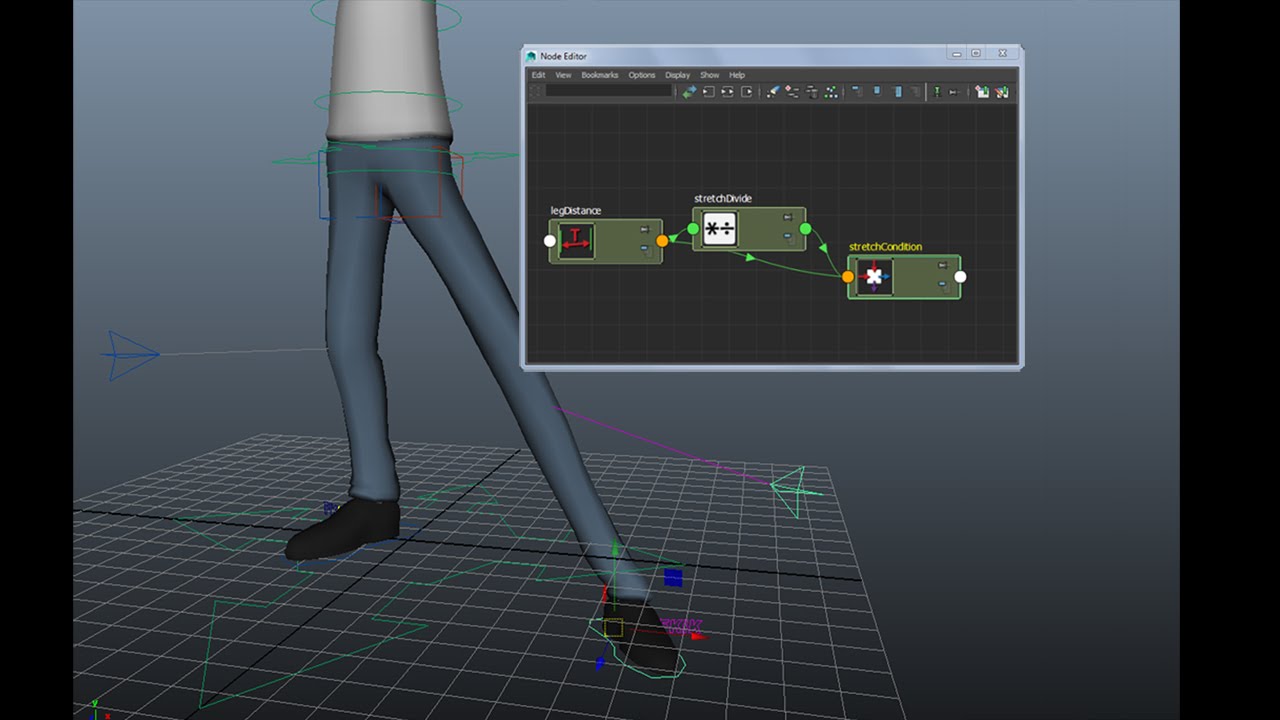Select the stretchCondition node's arrows icon
The width and height of the screenshot is (1280, 720).
tap(874, 277)
